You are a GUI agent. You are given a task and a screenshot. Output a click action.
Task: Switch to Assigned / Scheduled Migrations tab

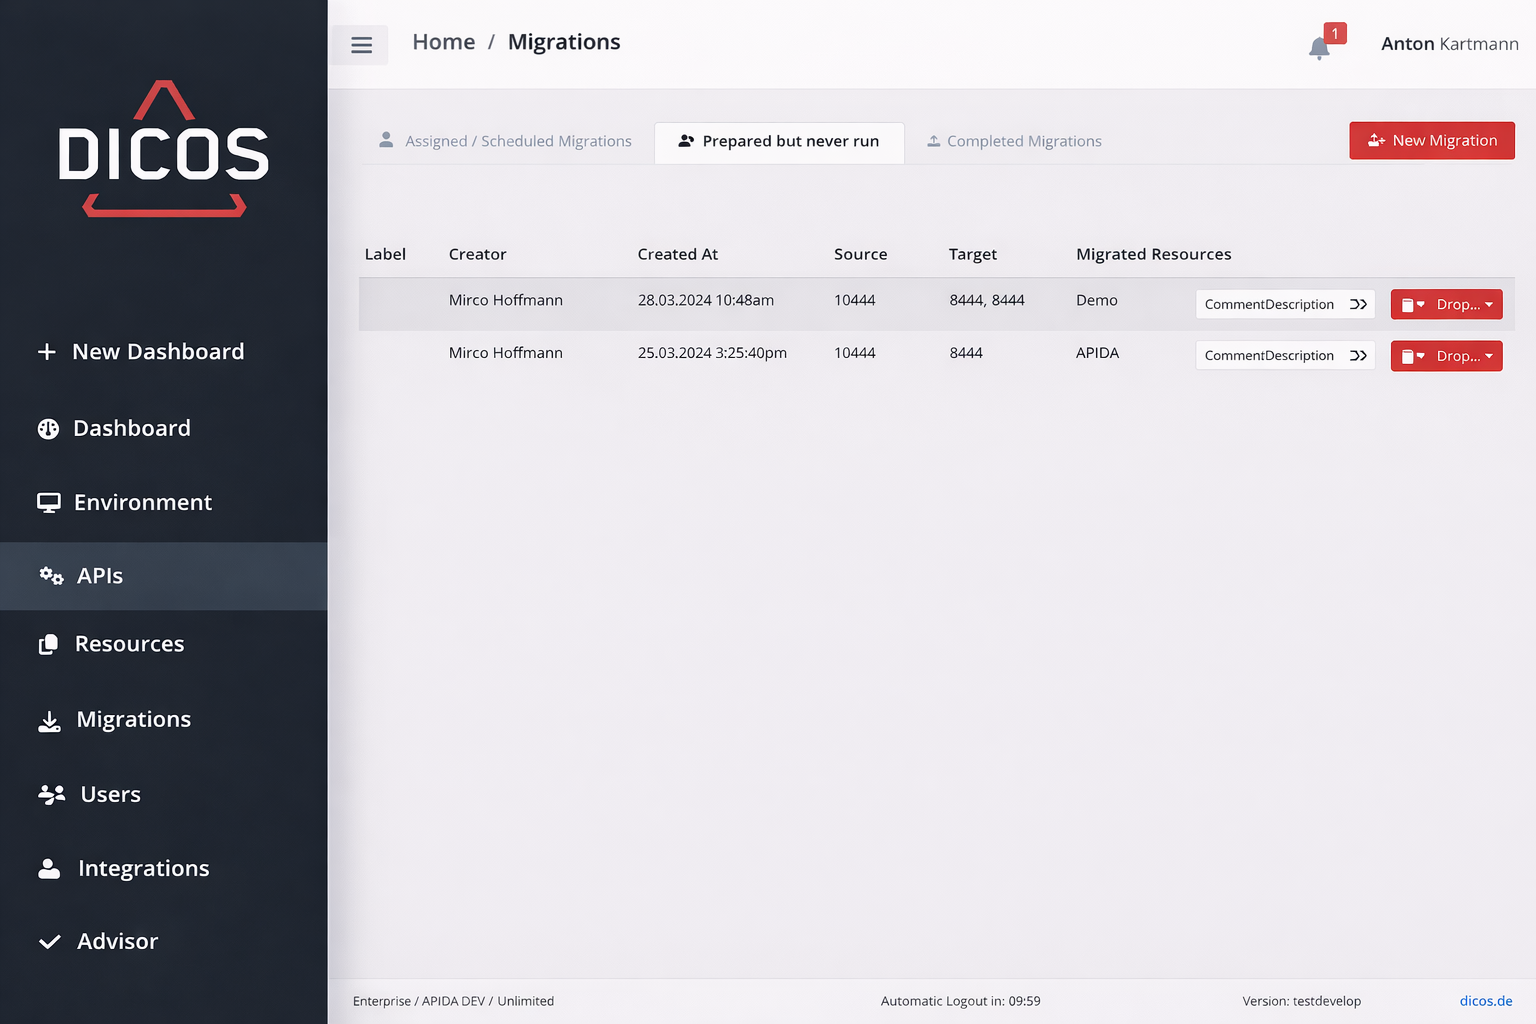point(506,142)
